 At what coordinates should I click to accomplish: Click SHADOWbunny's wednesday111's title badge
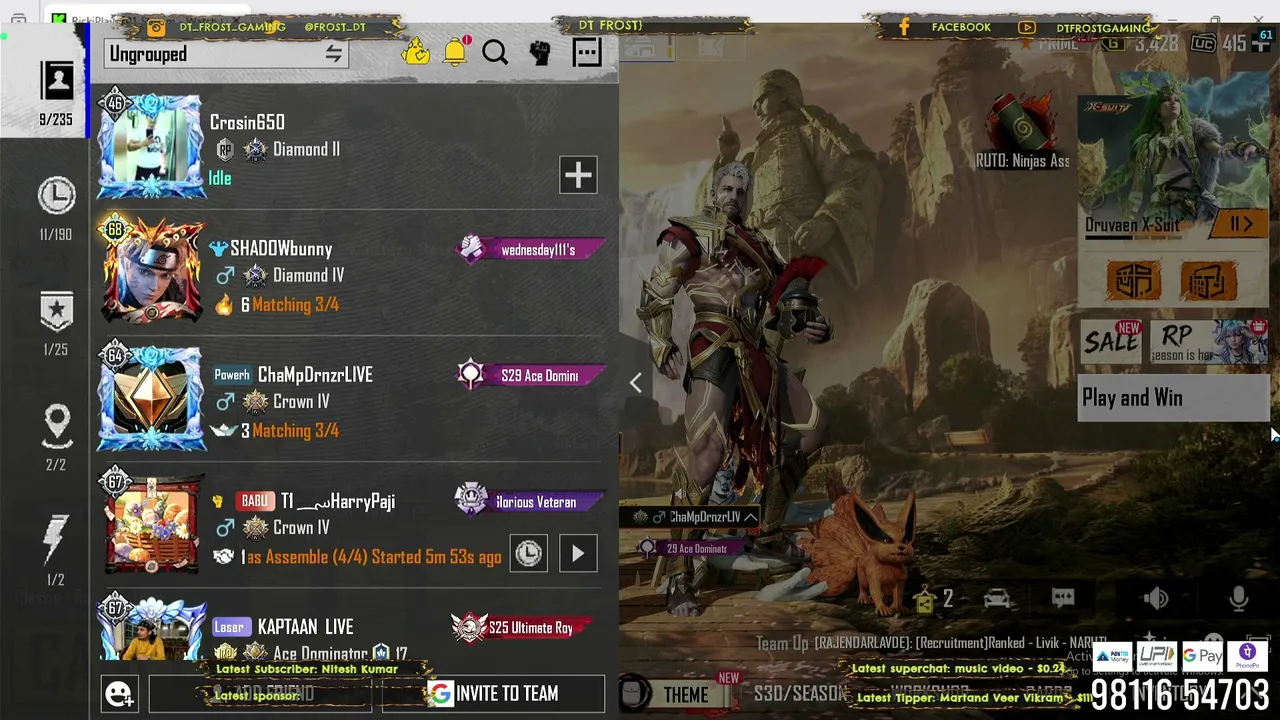pyautogui.click(x=532, y=250)
